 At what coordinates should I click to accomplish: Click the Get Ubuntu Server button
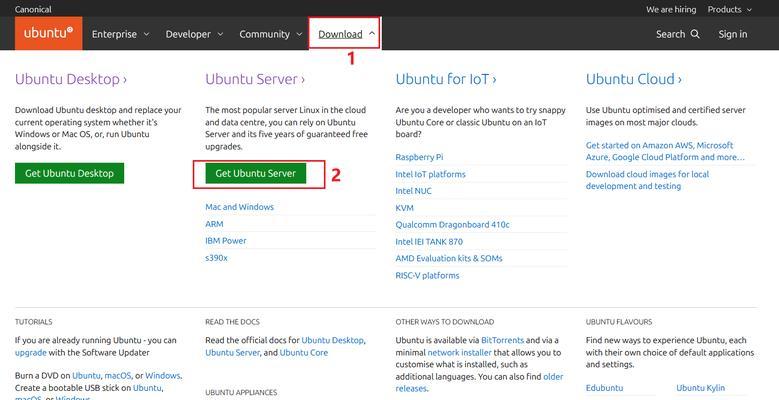tap(255, 173)
